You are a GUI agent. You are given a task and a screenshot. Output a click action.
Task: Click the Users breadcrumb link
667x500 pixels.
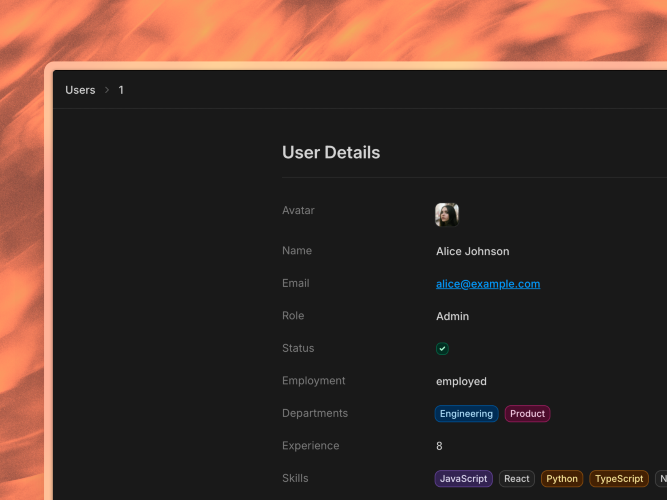(x=80, y=90)
